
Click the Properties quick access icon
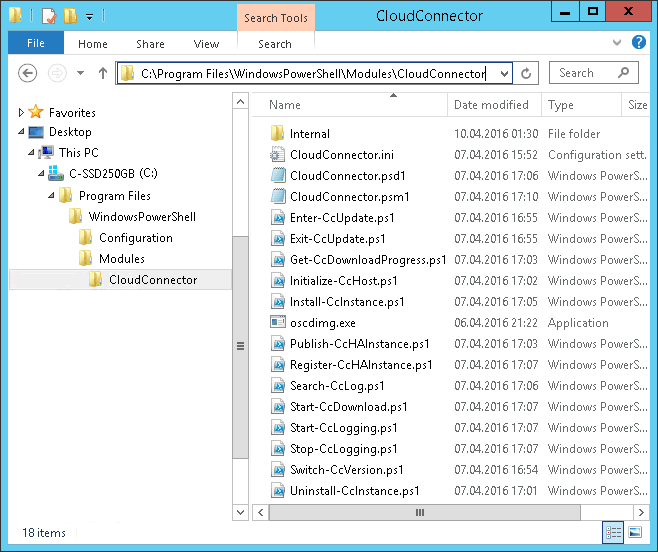49,16
